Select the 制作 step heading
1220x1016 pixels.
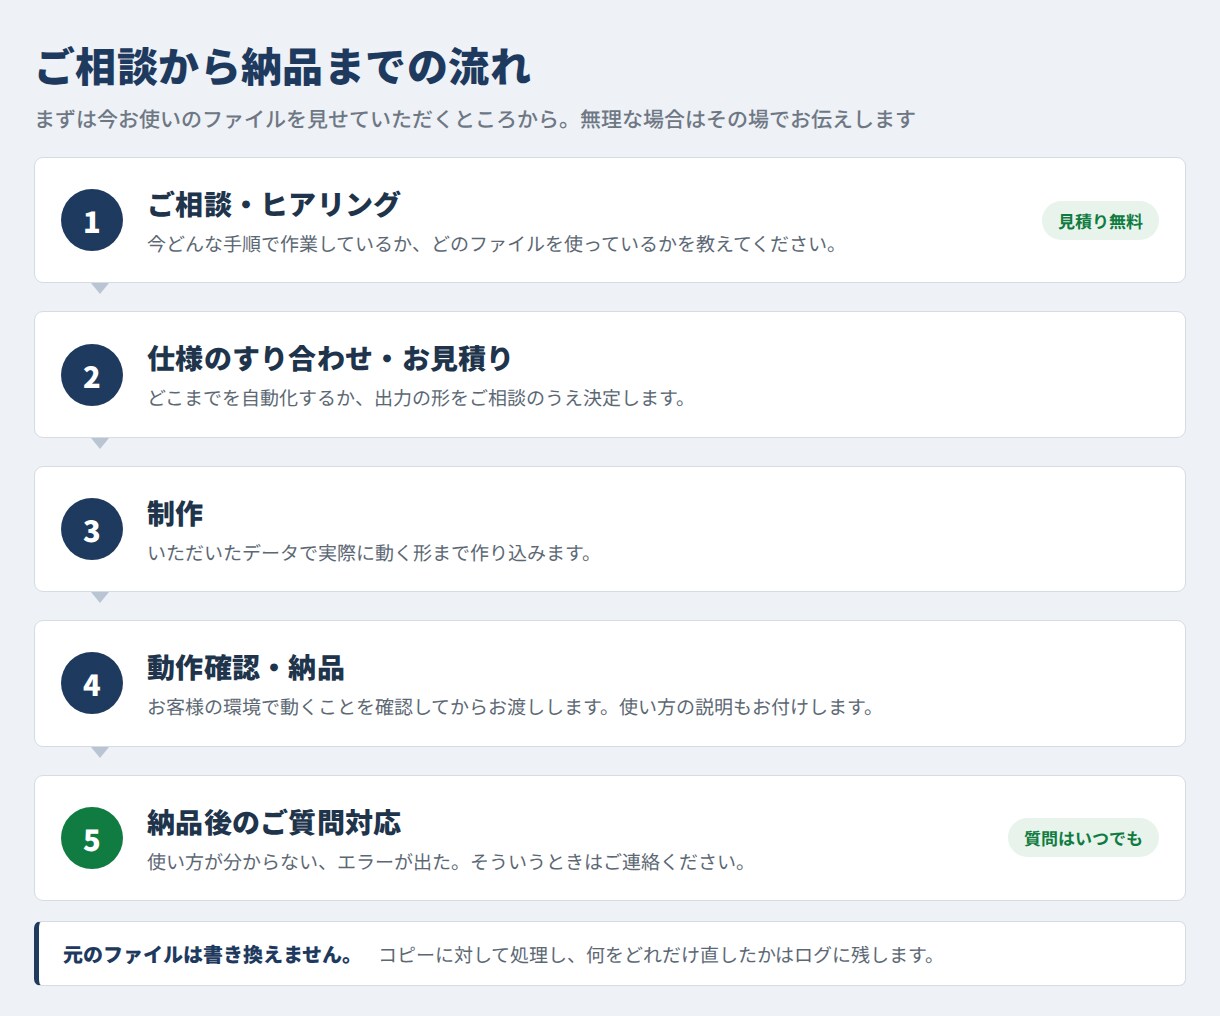tap(175, 513)
